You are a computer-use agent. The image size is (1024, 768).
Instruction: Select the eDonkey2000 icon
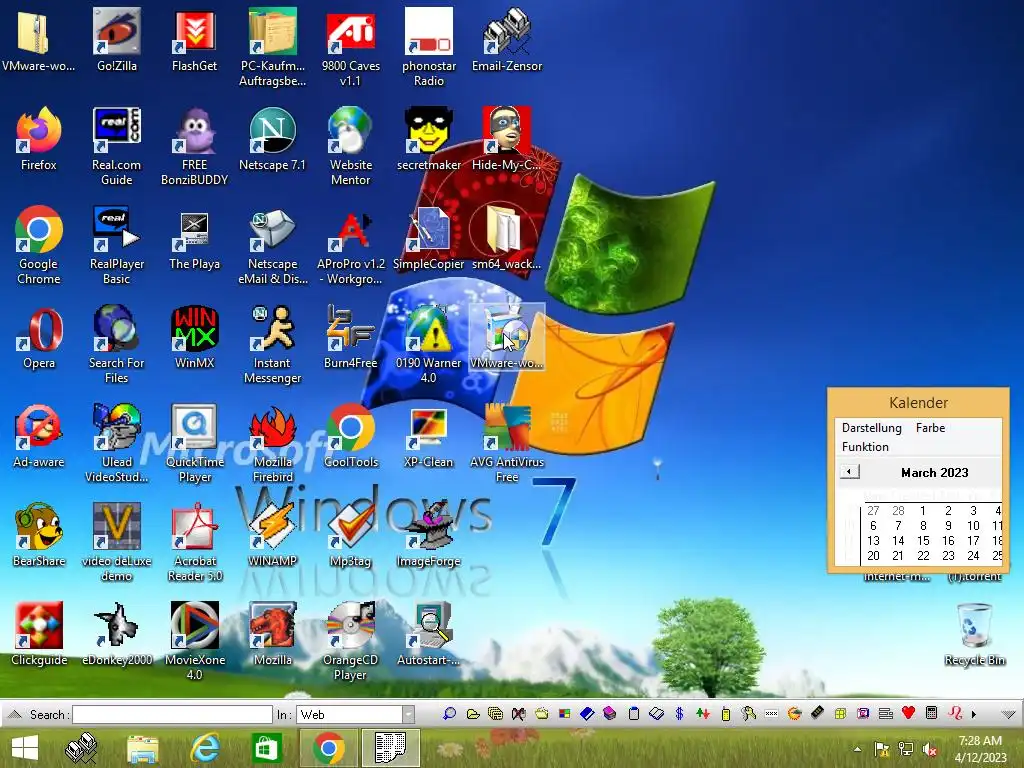tap(117, 633)
